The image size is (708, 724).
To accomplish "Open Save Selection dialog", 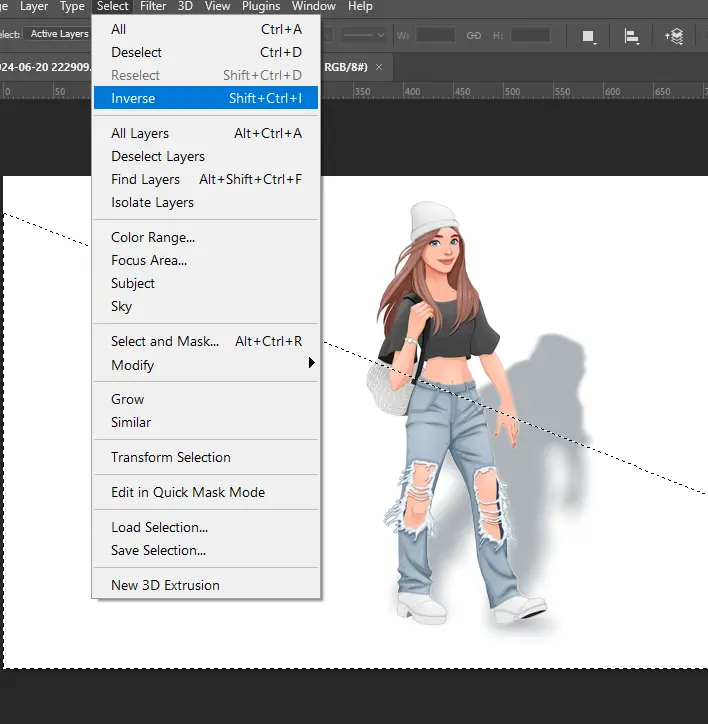I will point(206,550).
